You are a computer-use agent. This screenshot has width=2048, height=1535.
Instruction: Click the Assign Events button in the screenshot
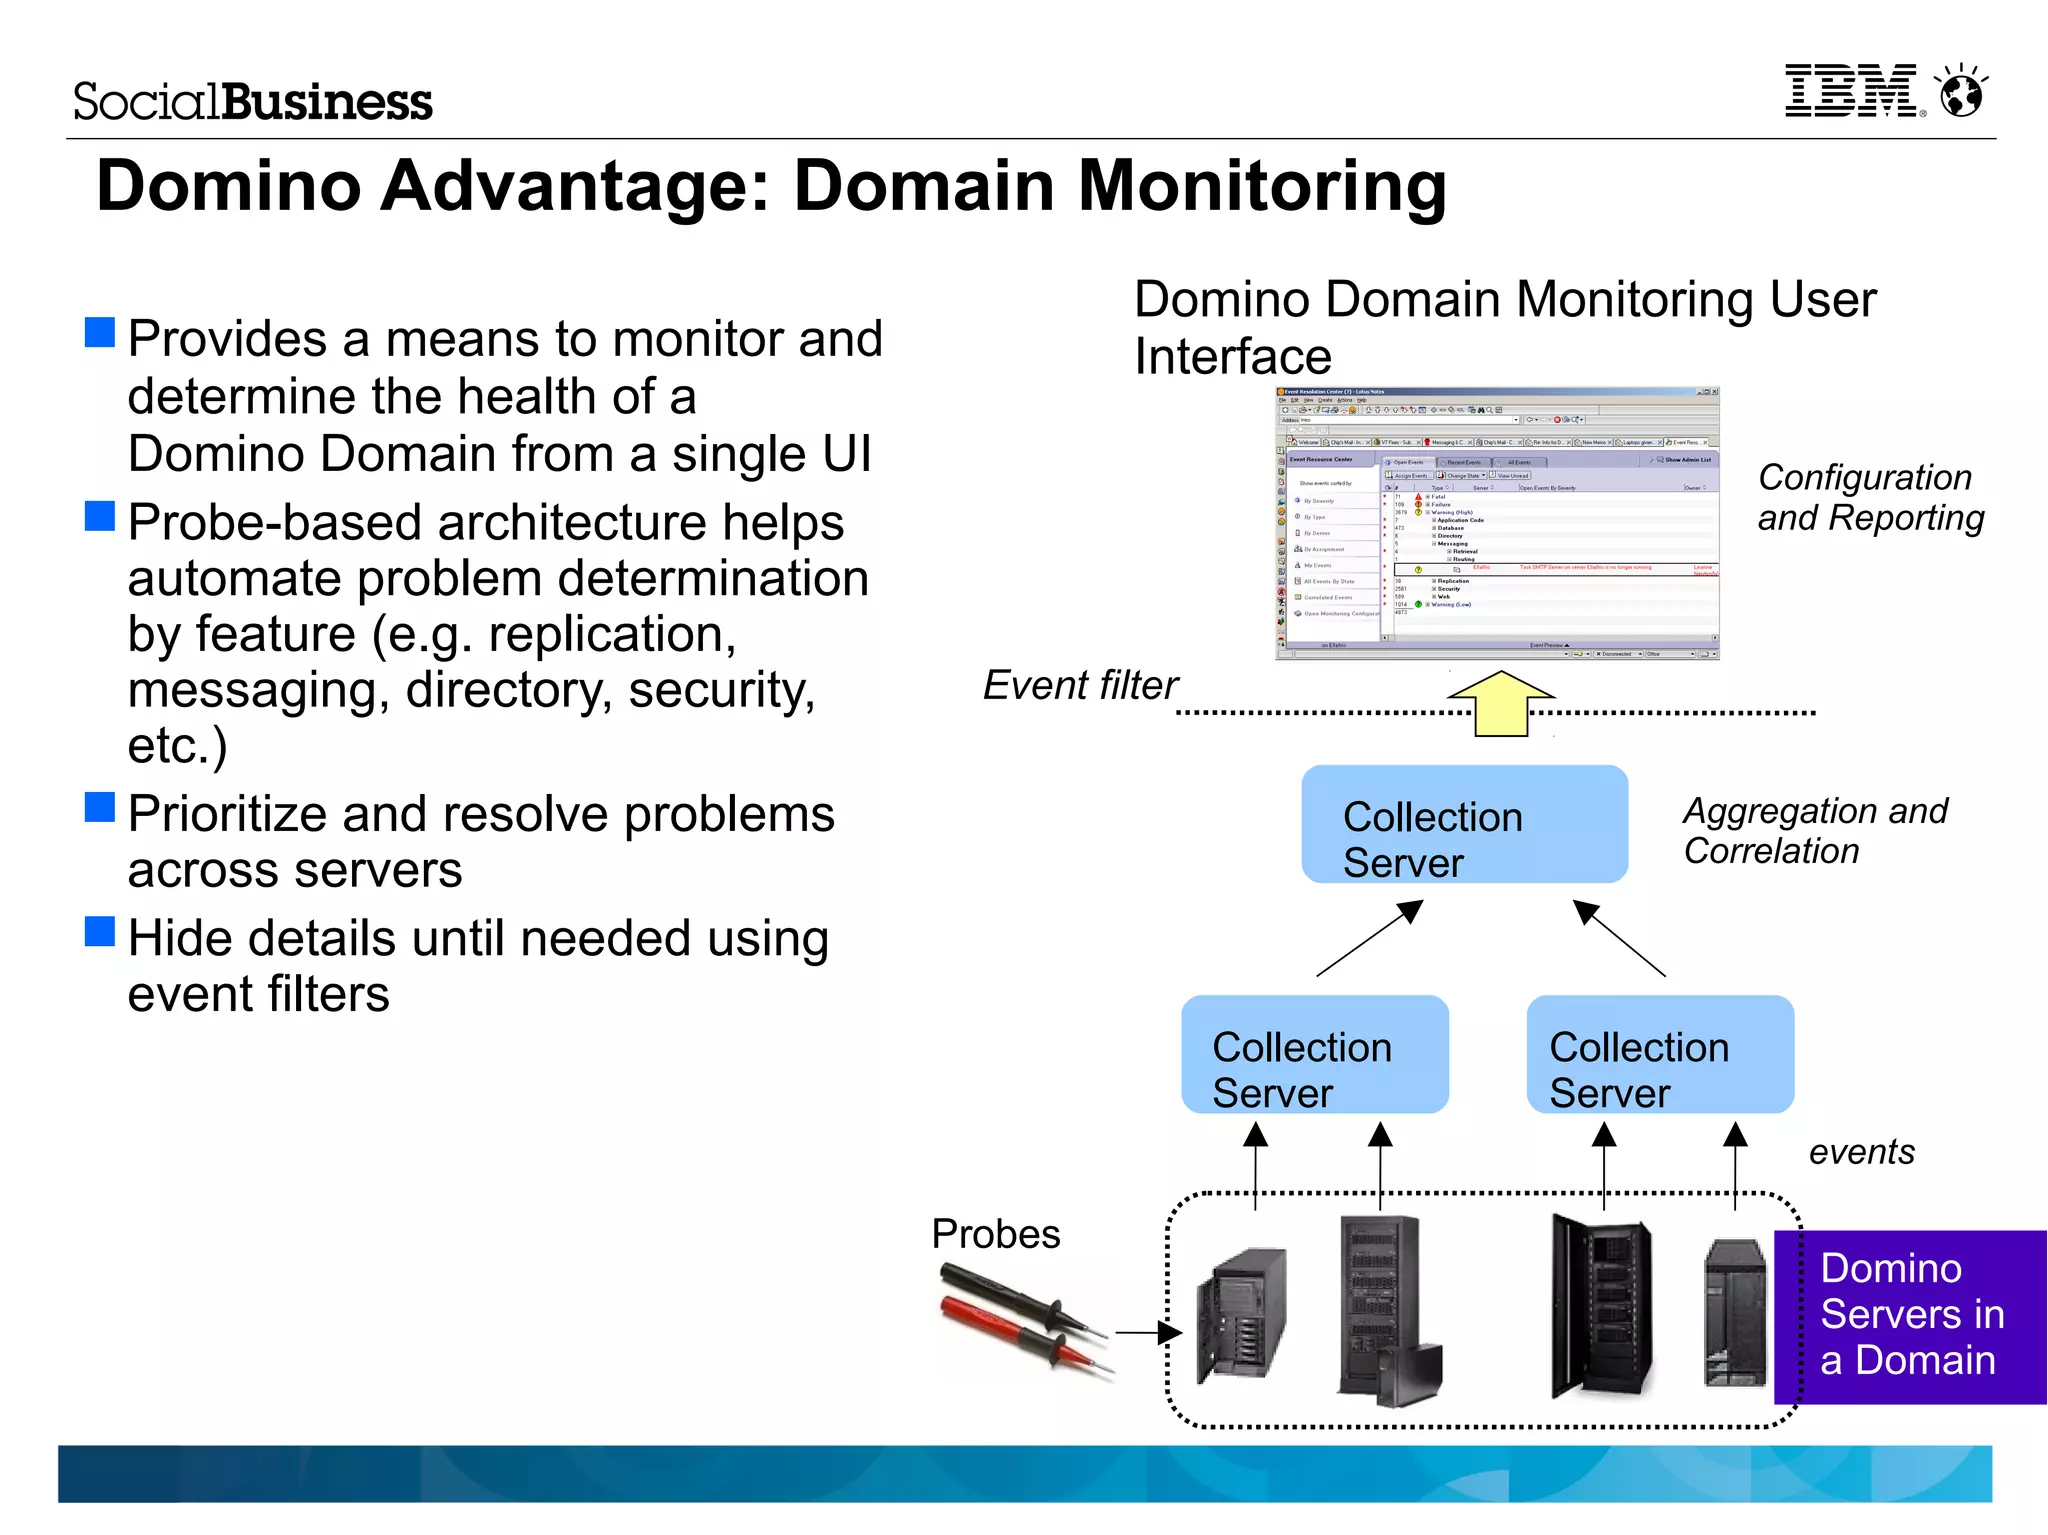pos(1409,476)
